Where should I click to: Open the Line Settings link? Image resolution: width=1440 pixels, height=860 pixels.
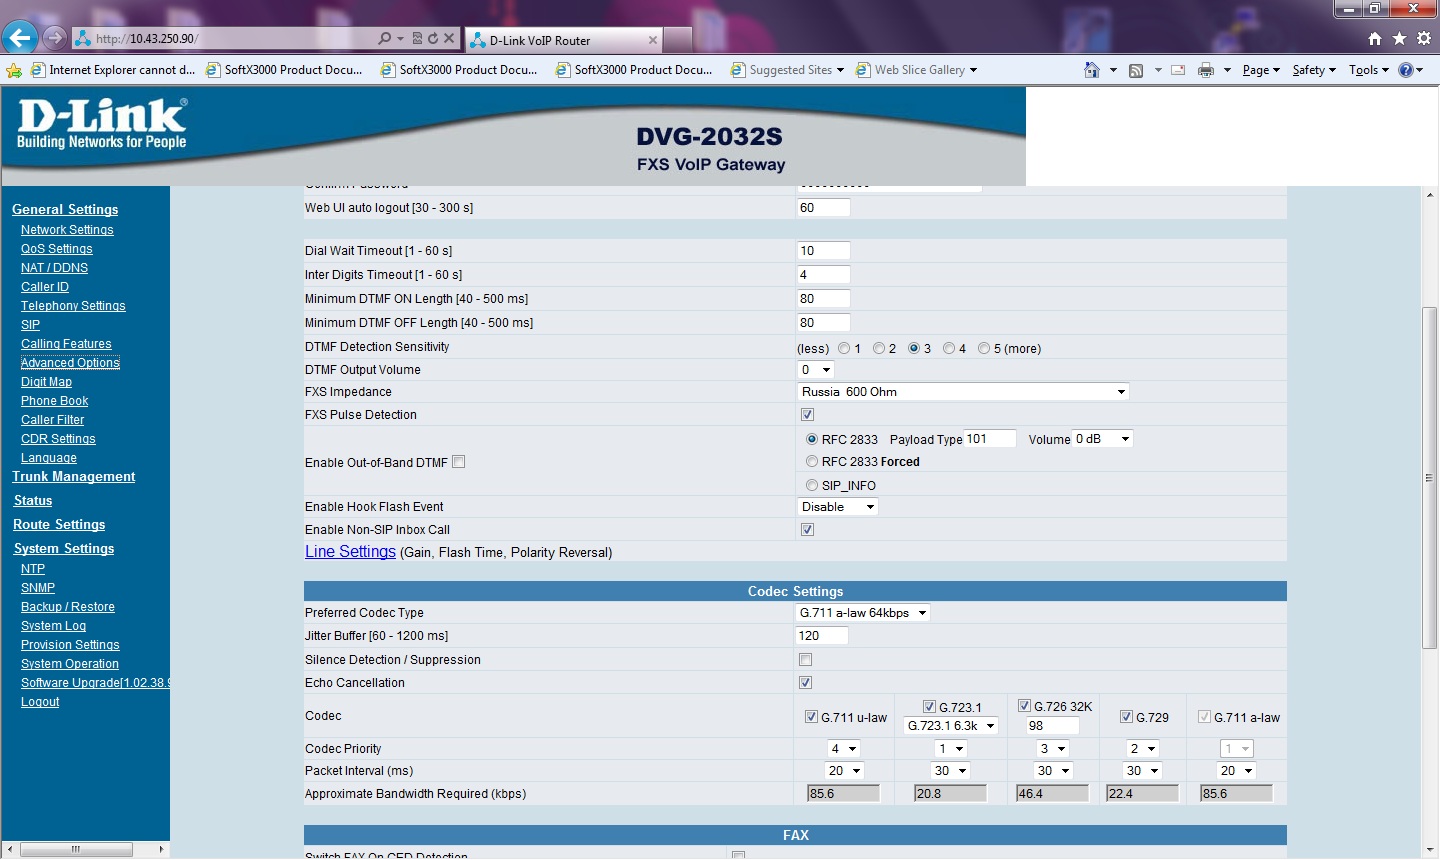[350, 552]
